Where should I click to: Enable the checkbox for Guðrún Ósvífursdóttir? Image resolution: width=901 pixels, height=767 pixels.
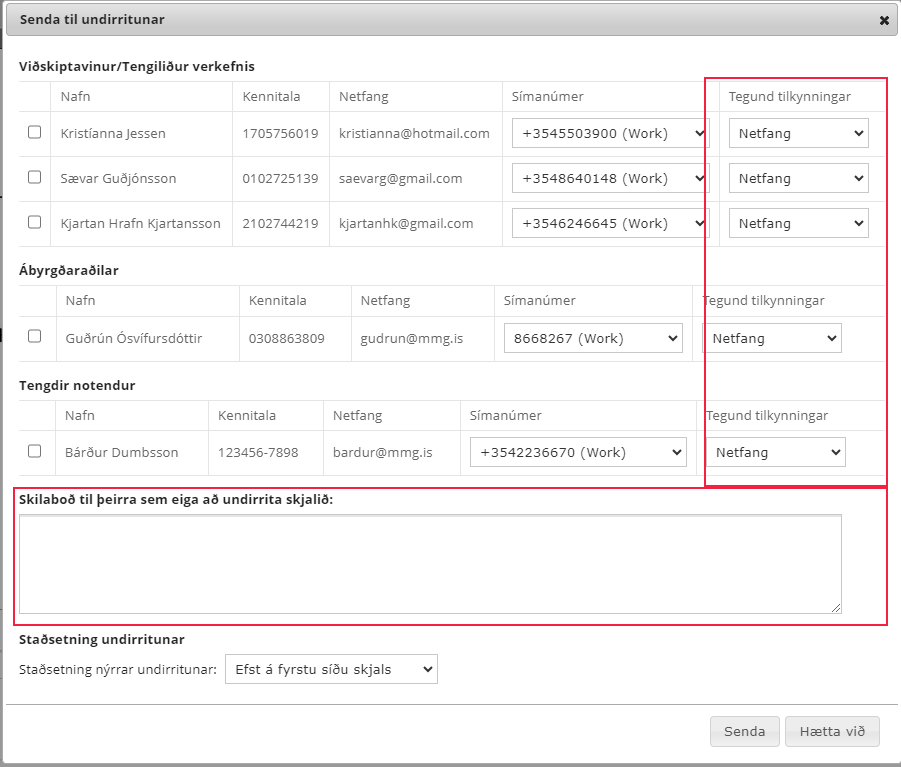[x=35, y=337]
